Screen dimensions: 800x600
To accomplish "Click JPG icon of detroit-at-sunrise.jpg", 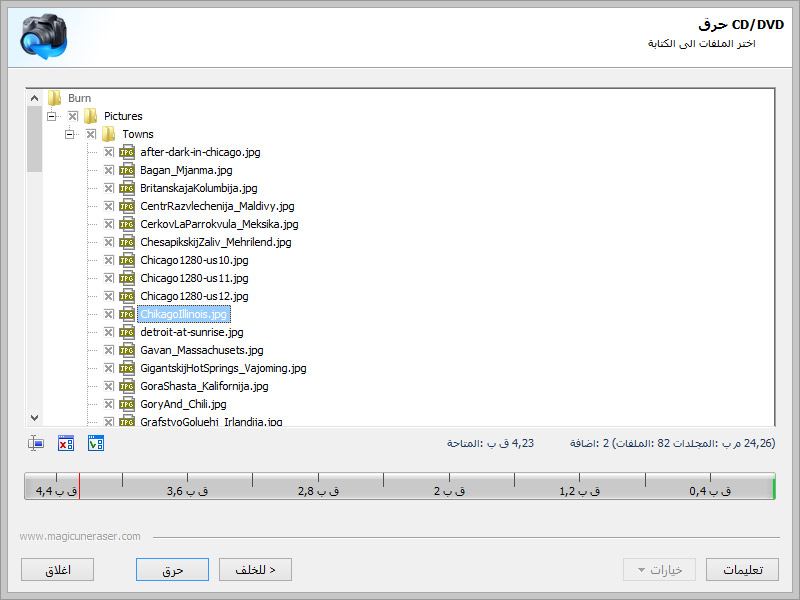I will [x=127, y=333].
